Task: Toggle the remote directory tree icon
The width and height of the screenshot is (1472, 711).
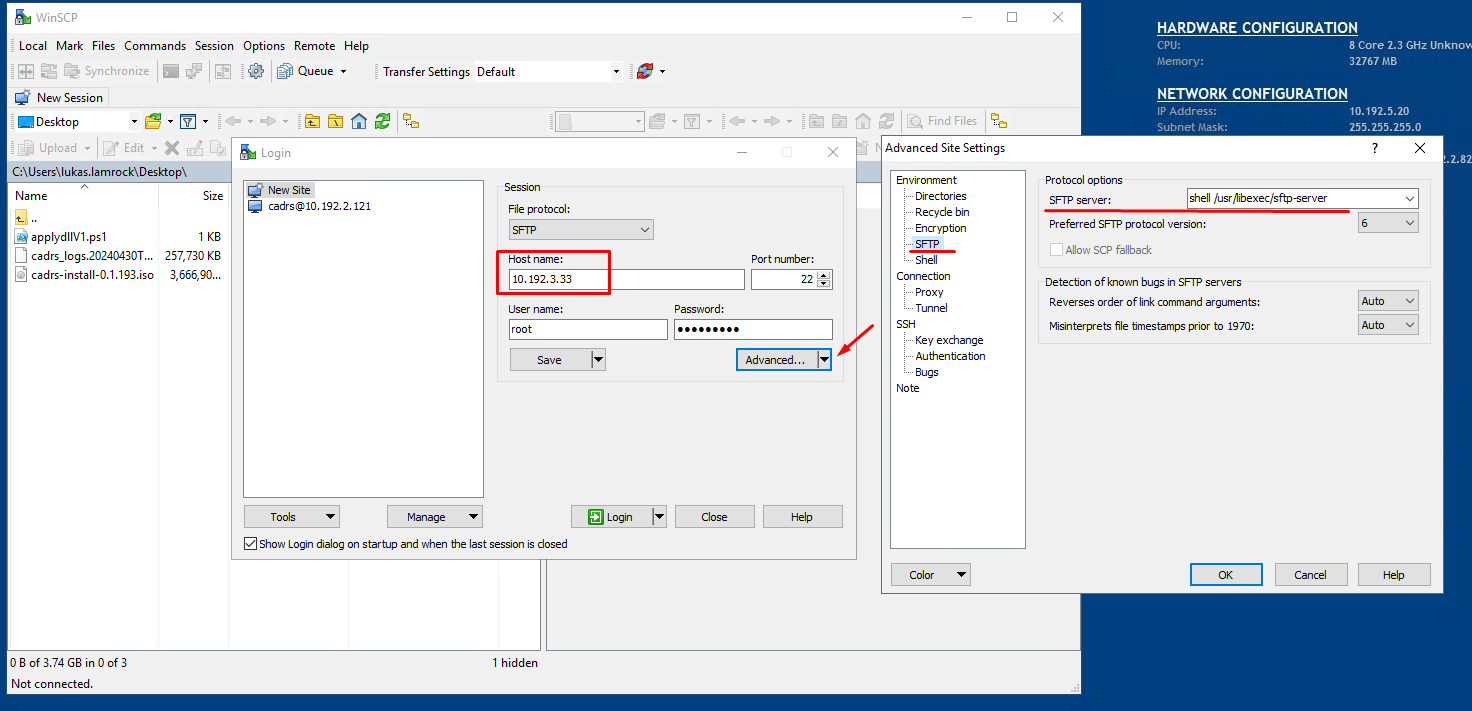Action: (999, 121)
